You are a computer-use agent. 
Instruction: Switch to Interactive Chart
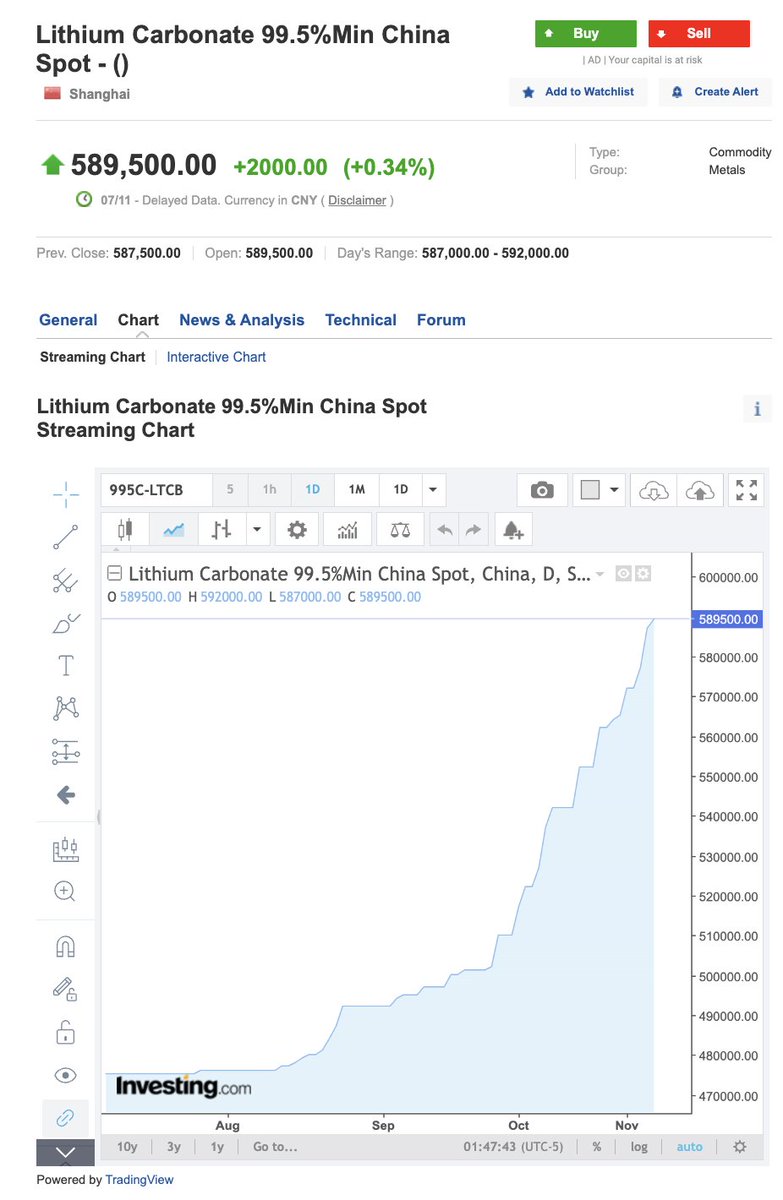click(216, 357)
